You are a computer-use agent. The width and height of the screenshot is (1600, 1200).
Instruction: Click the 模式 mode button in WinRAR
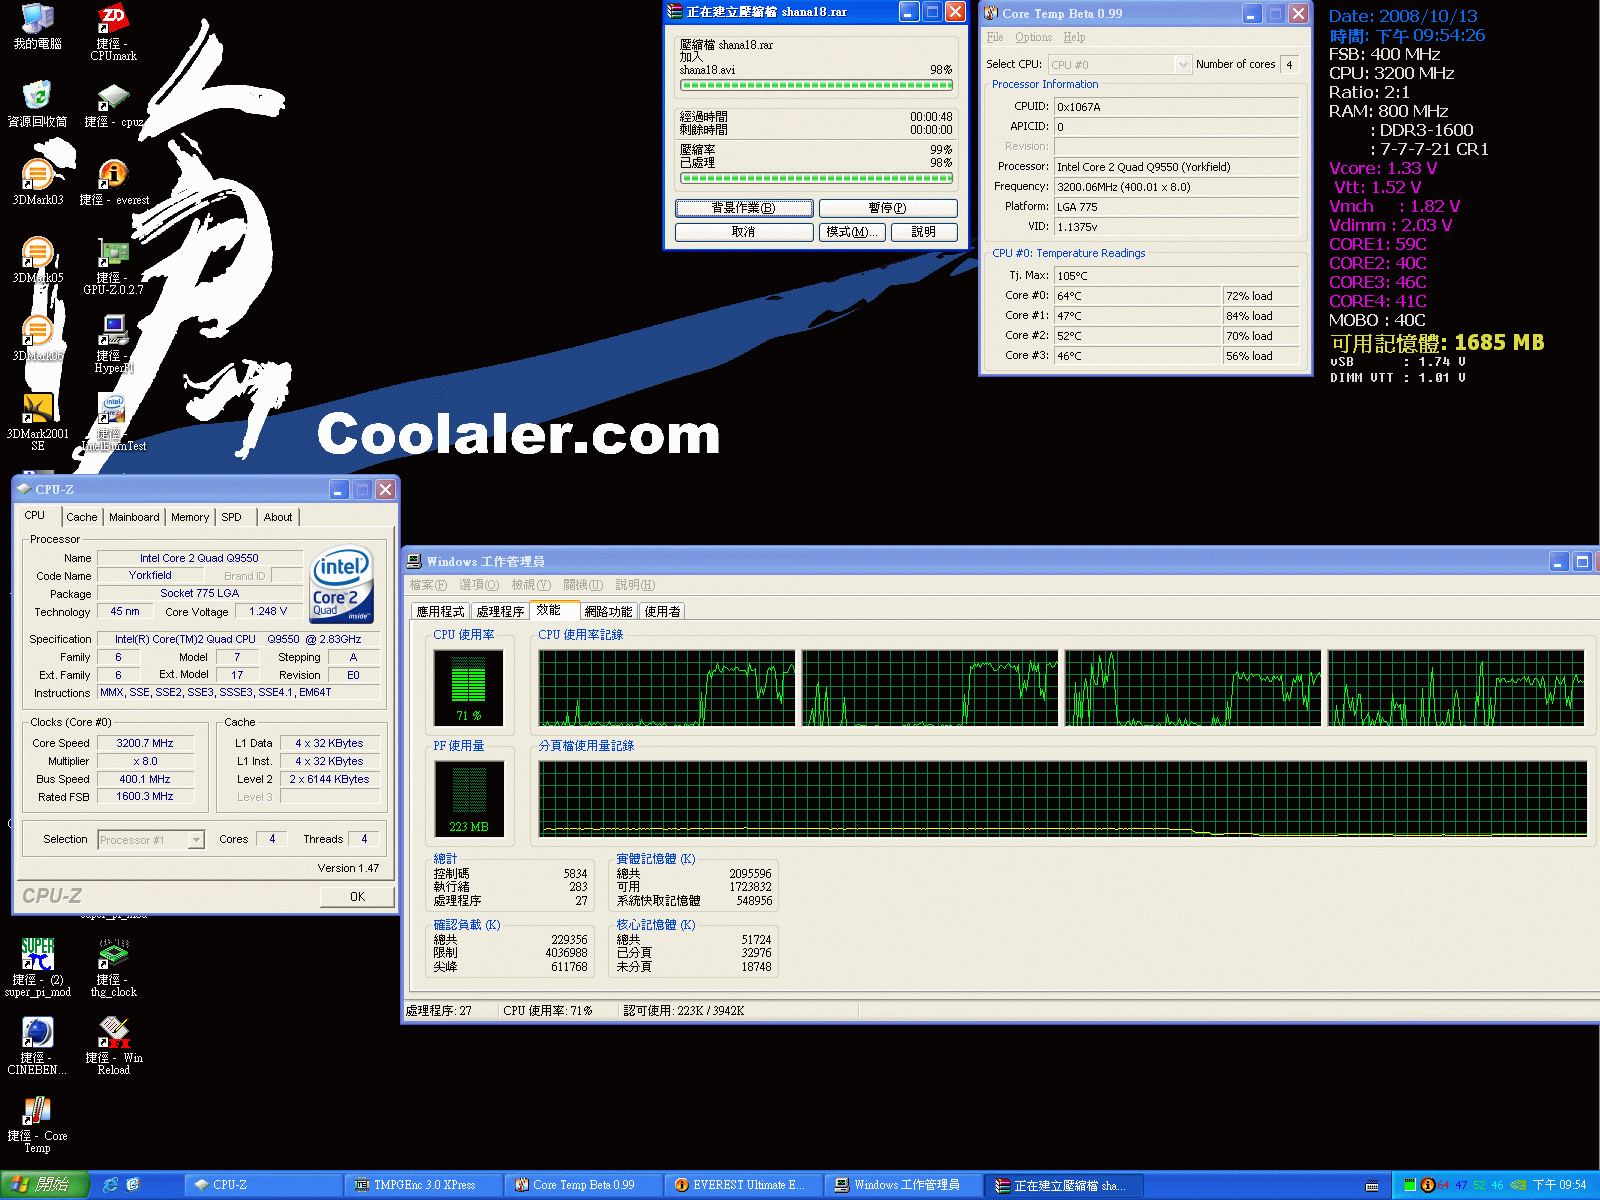click(x=853, y=232)
